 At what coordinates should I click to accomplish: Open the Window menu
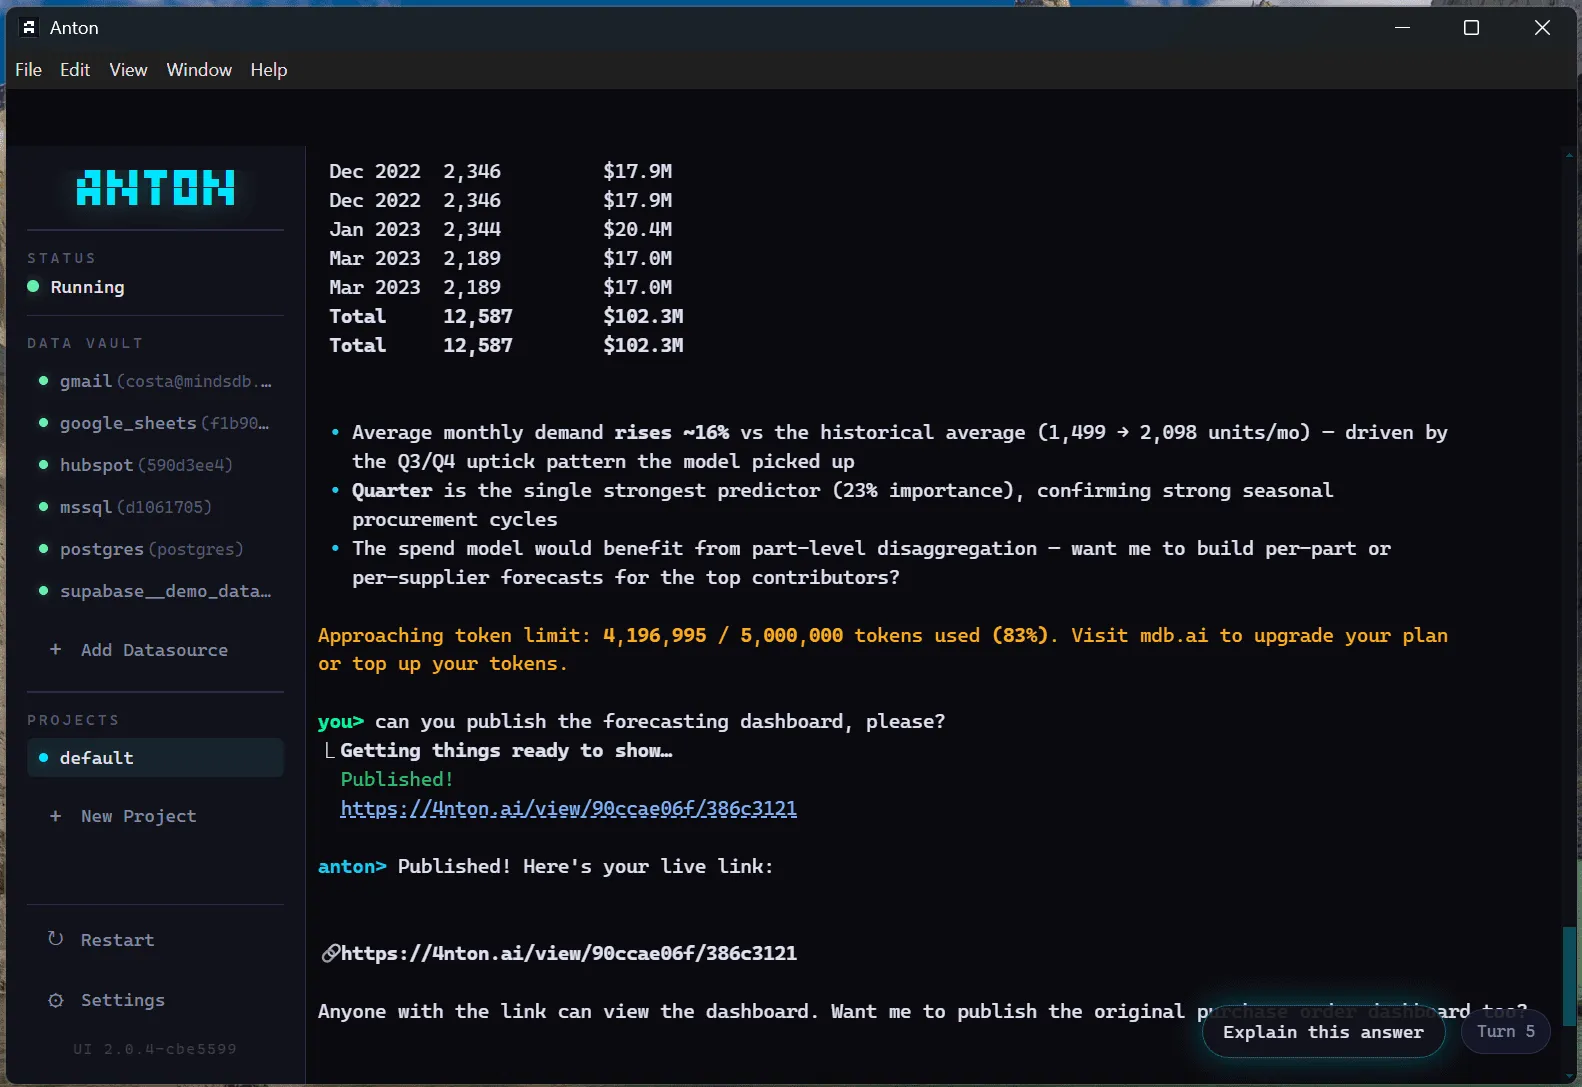[x=199, y=70]
